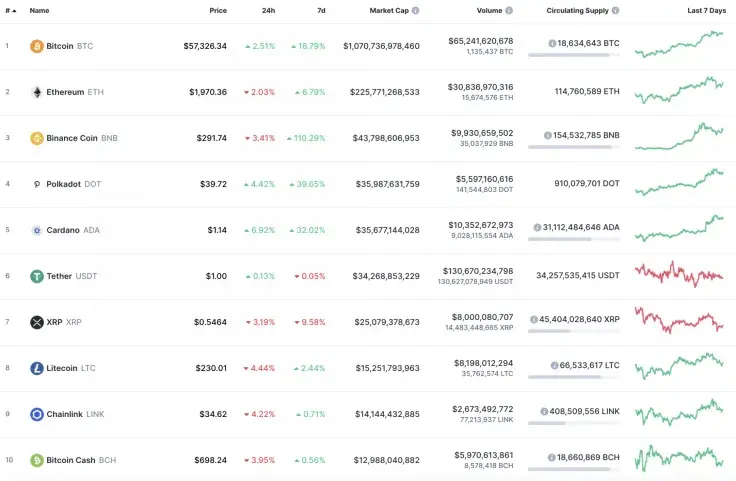
Task: Click the XRP logo icon
Action: [37, 322]
